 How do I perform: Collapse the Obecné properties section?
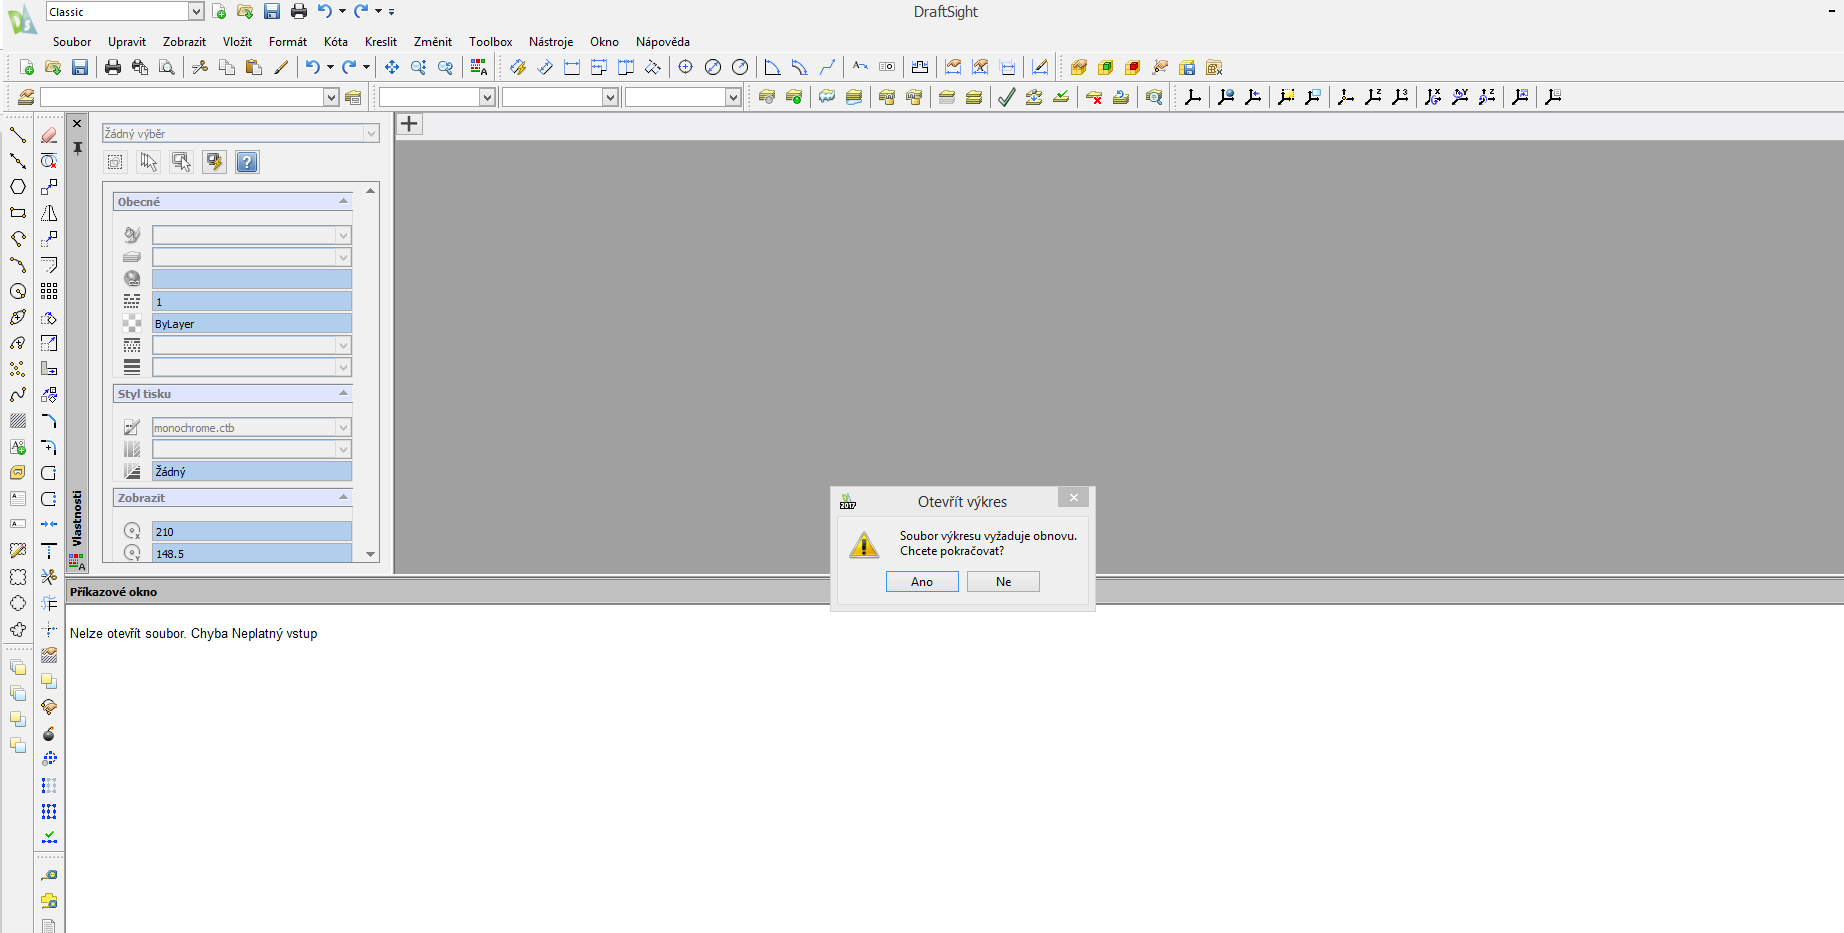[343, 202]
